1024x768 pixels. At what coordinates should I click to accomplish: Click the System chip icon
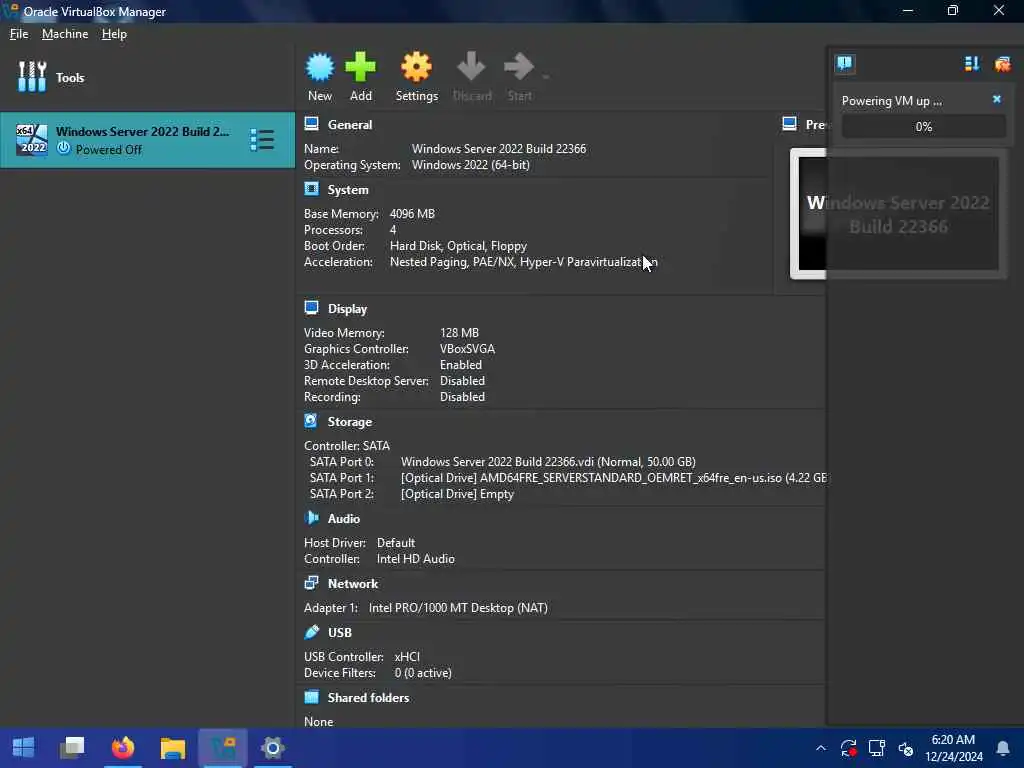pos(312,189)
